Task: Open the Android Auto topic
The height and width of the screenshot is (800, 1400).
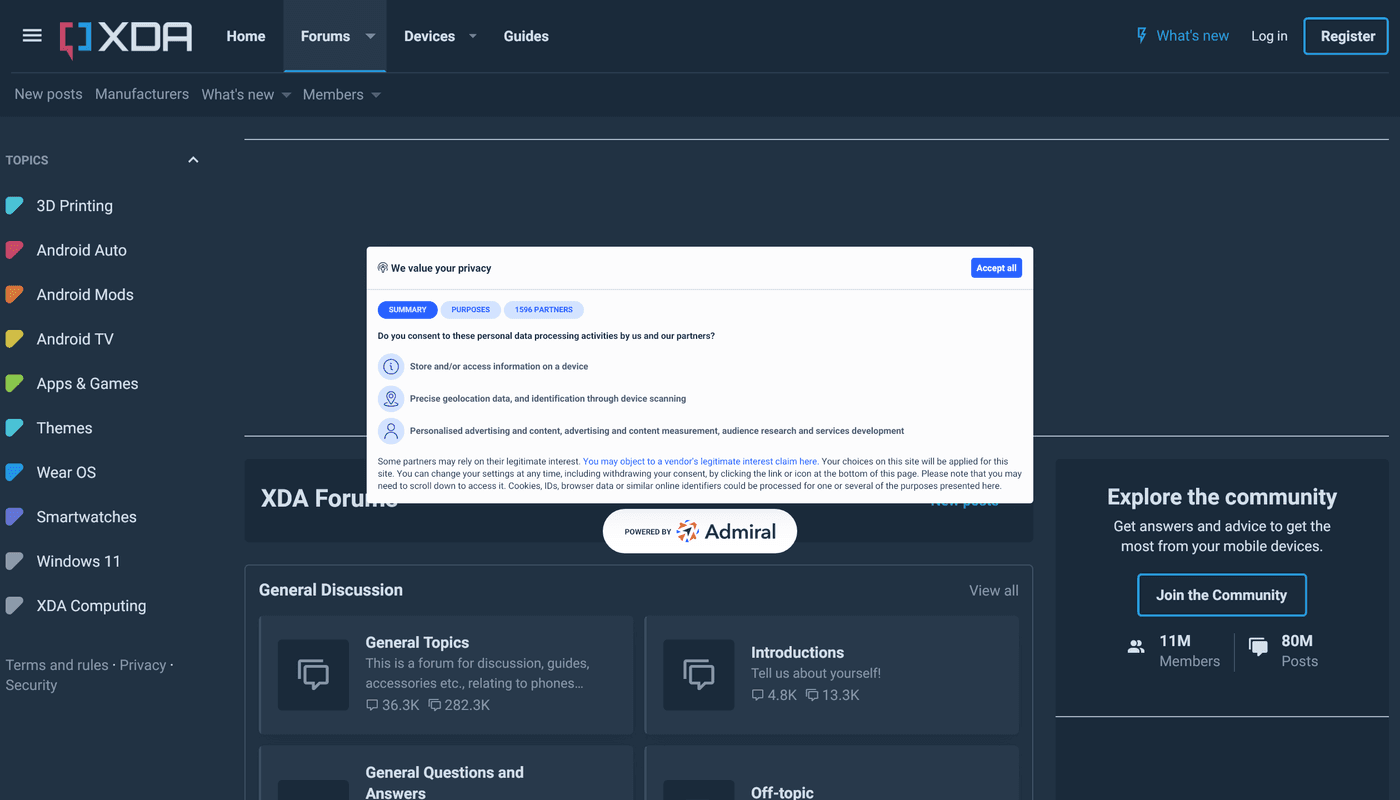Action: 82,250
